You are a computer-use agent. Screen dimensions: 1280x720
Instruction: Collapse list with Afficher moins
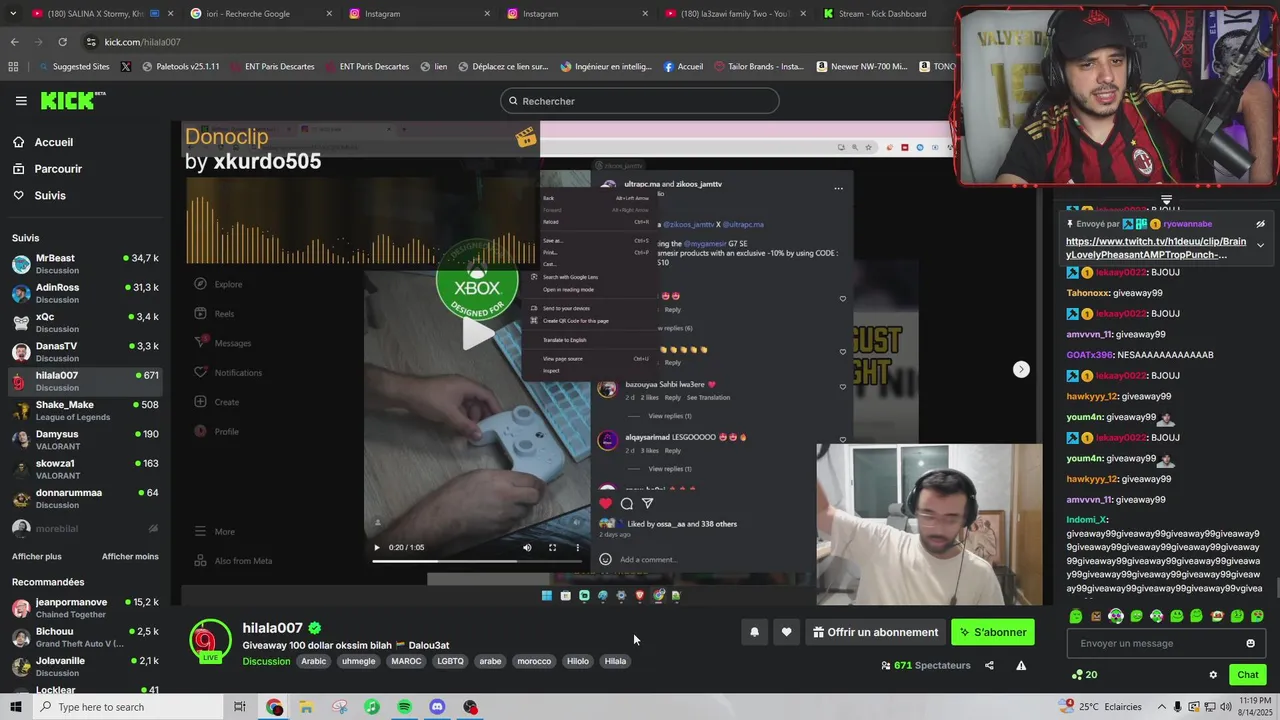tap(130, 557)
